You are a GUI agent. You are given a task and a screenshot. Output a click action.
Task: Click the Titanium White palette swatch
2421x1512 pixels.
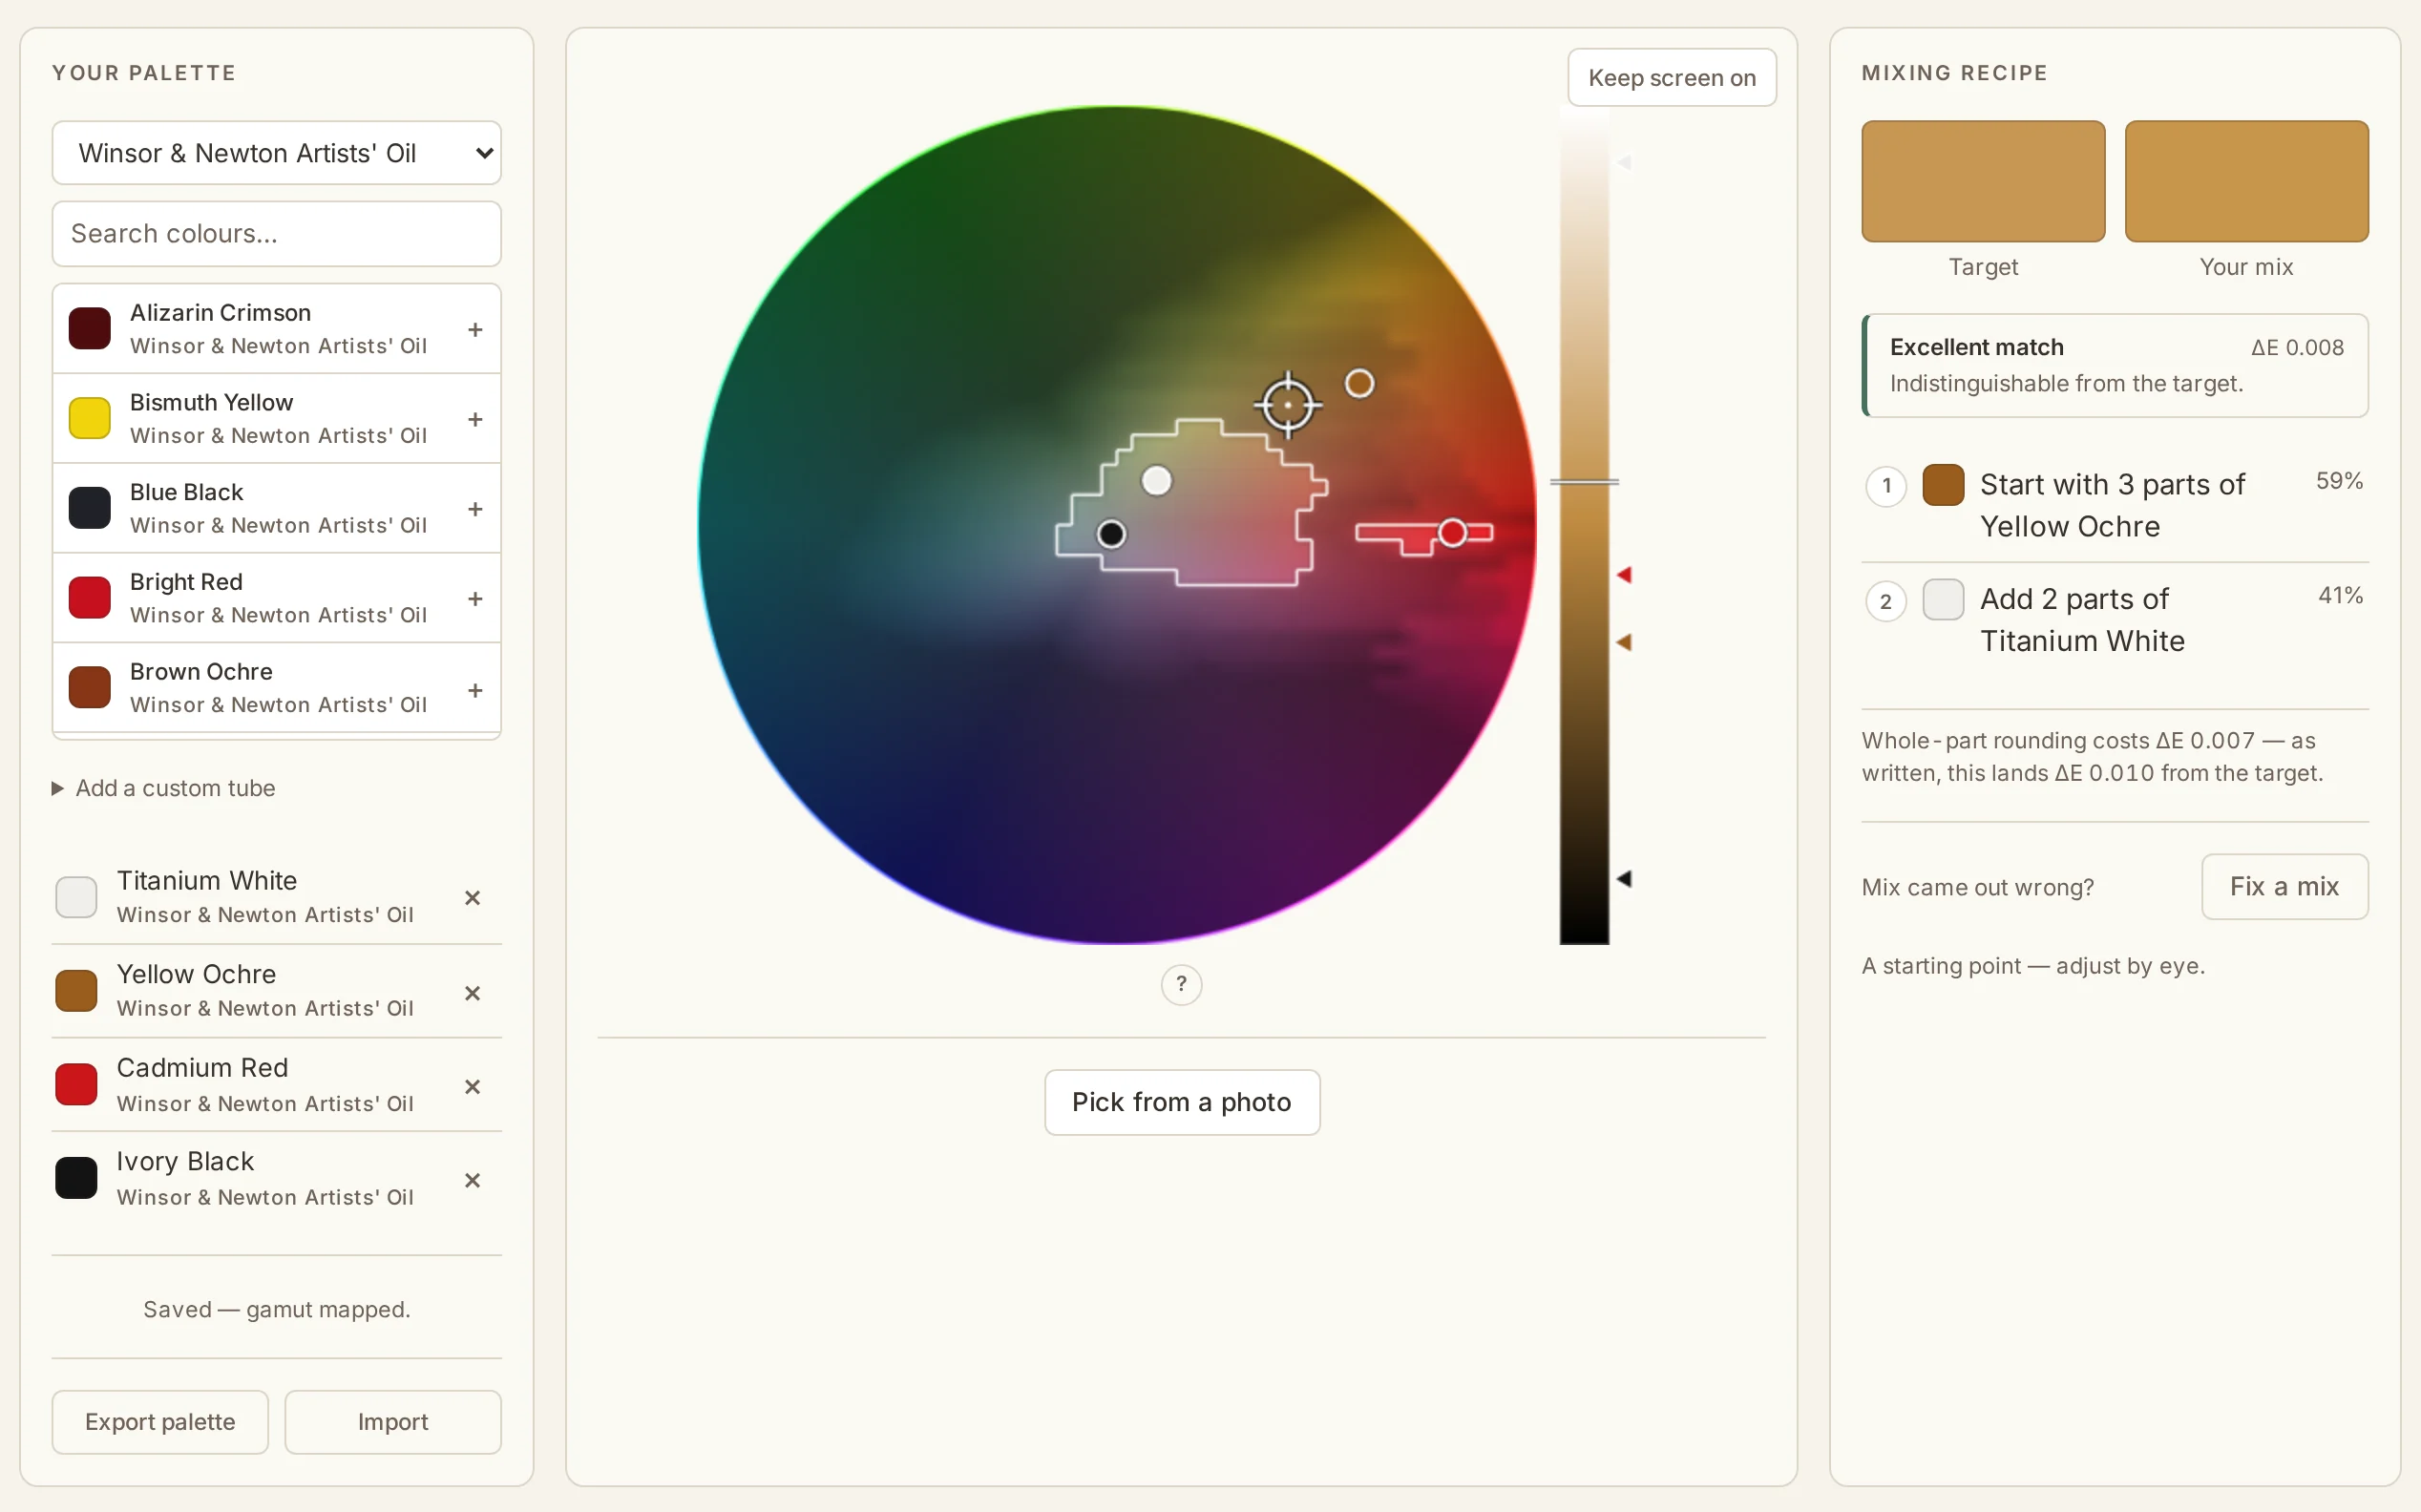point(76,897)
